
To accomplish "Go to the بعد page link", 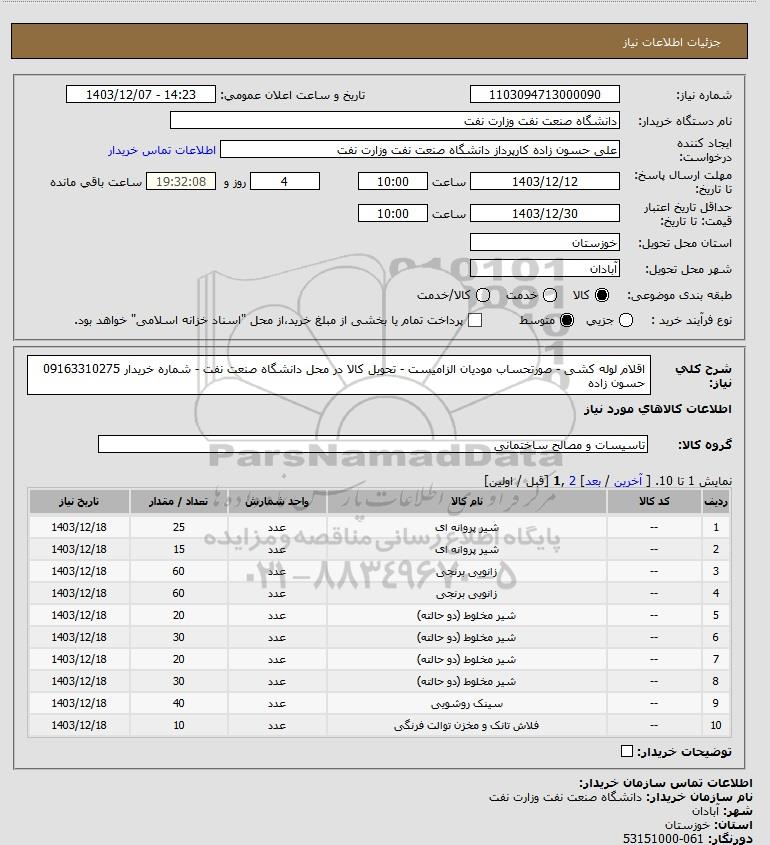I will click(x=593, y=481).
